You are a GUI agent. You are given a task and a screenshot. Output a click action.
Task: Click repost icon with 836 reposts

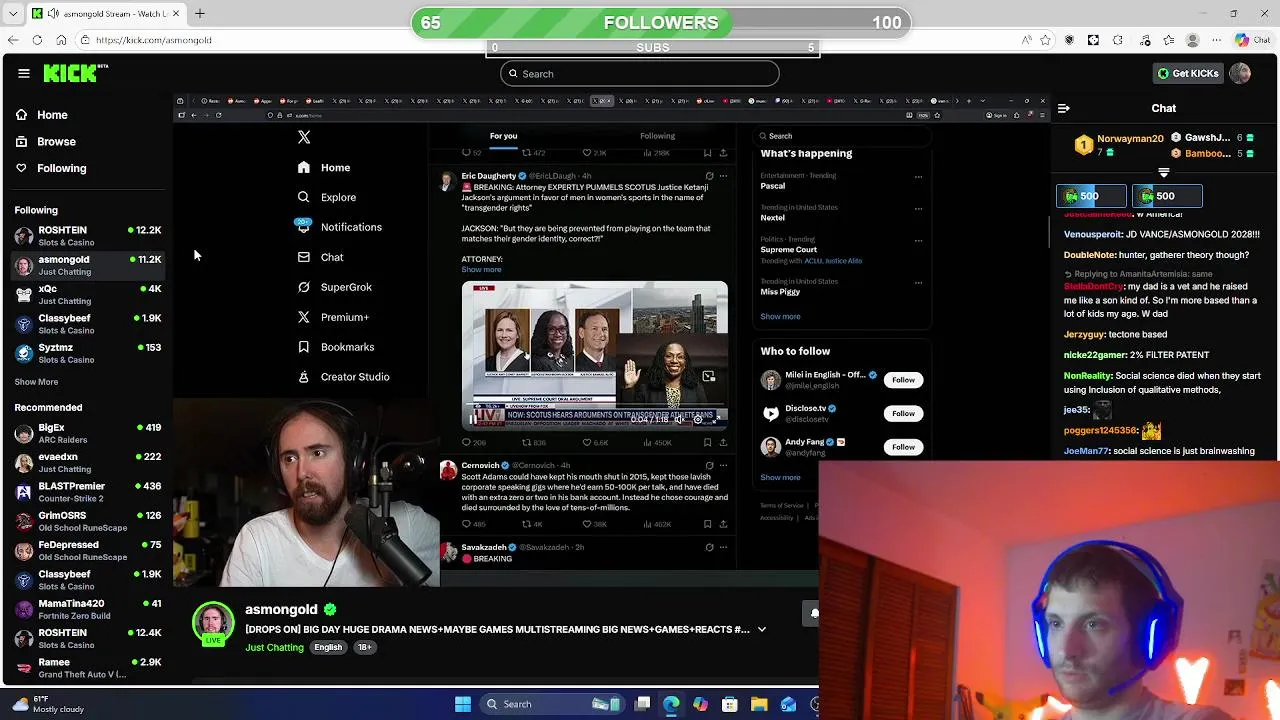[x=527, y=443]
